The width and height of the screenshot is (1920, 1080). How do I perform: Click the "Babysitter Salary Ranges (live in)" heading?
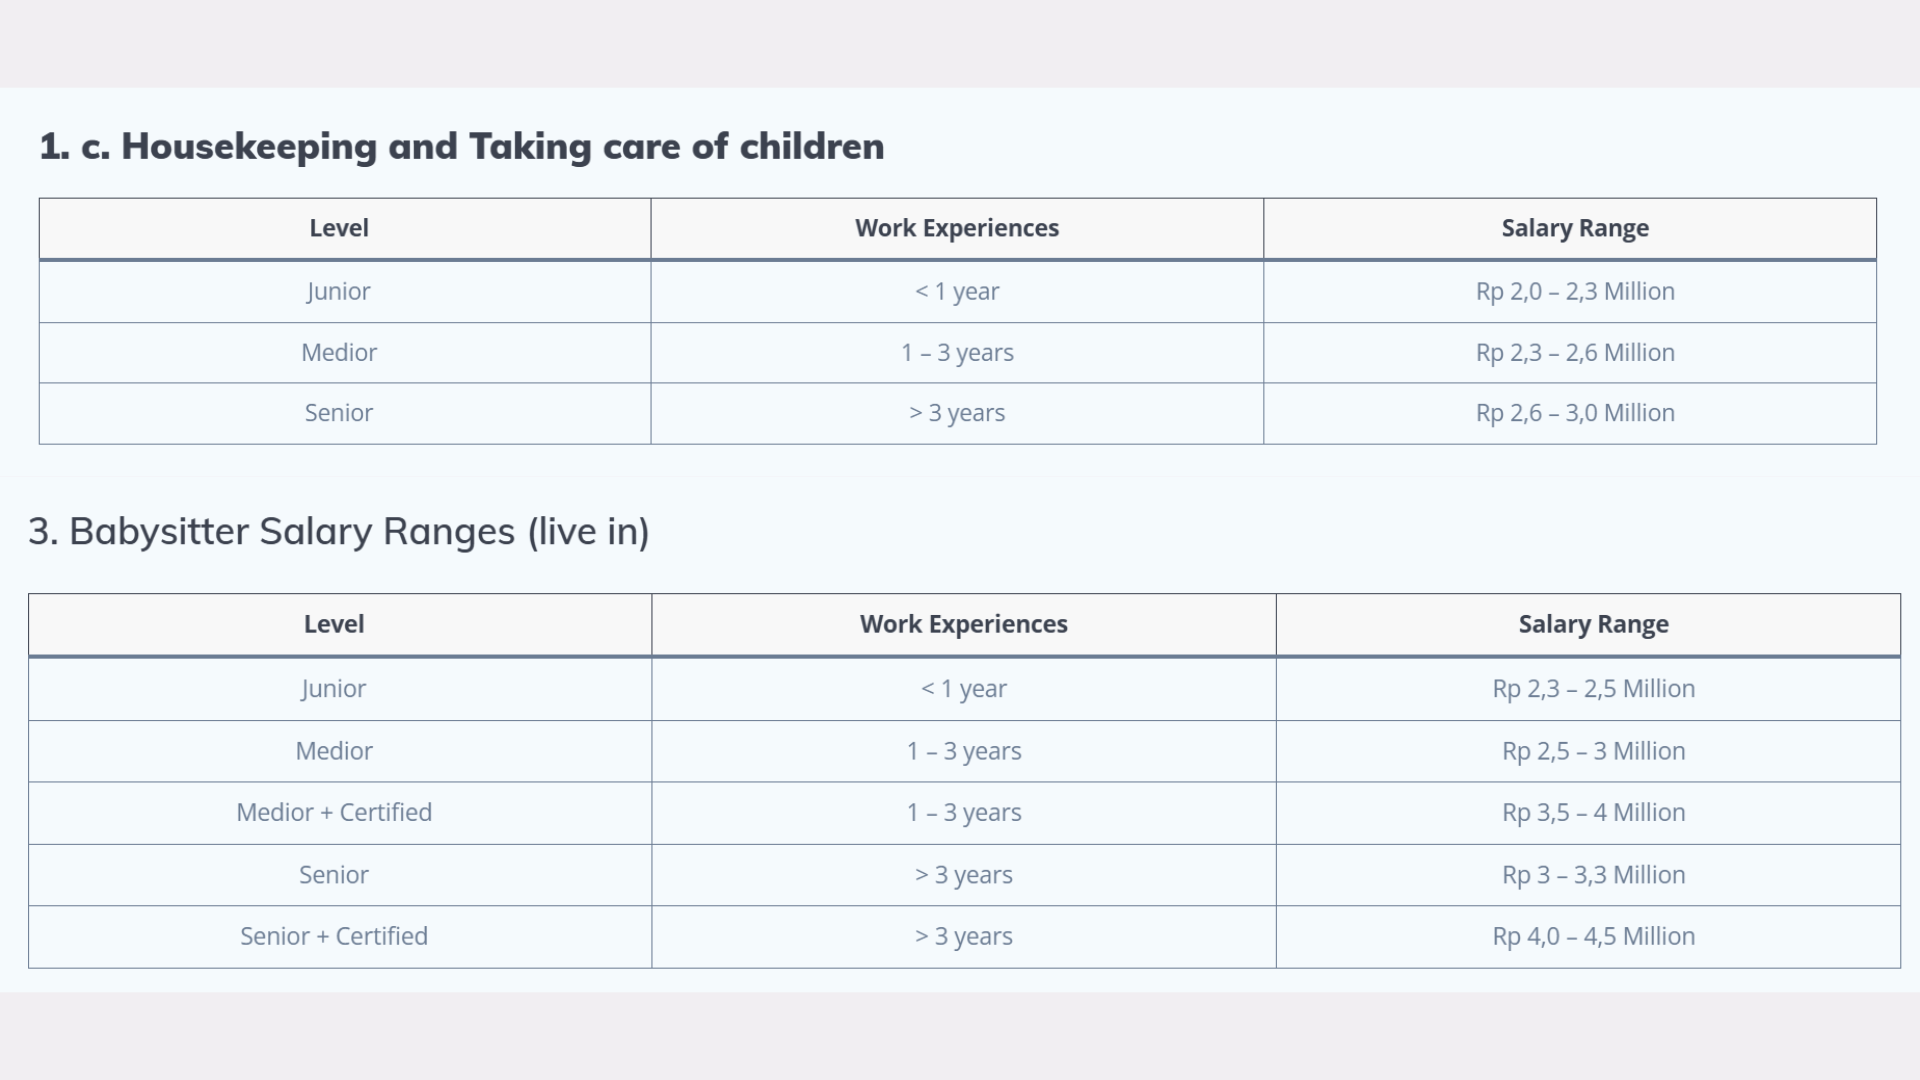point(339,531)
